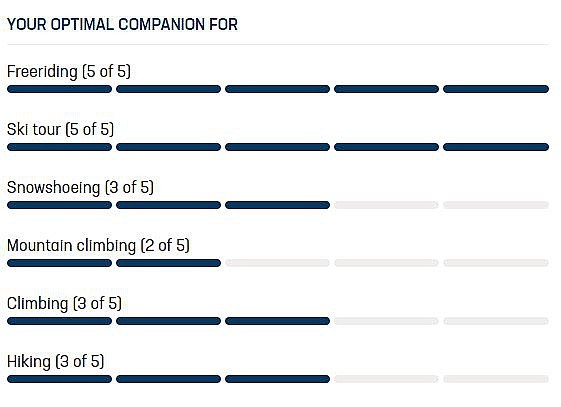This screenshot has height=407, width=561.
Task: Click the fifth empty Hiking rating segment
Action: [496, 379]
